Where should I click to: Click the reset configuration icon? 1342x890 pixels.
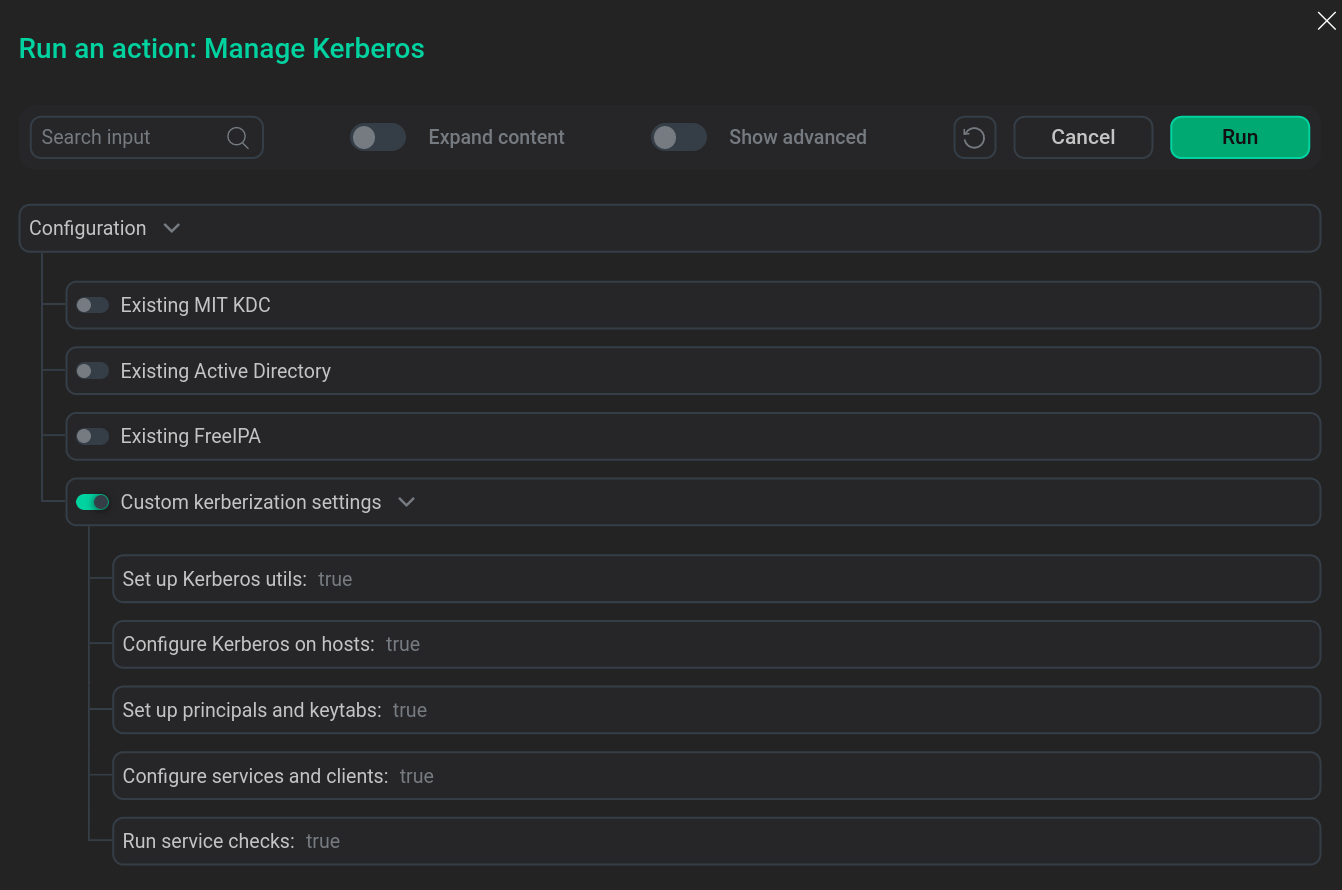point(975,138)
